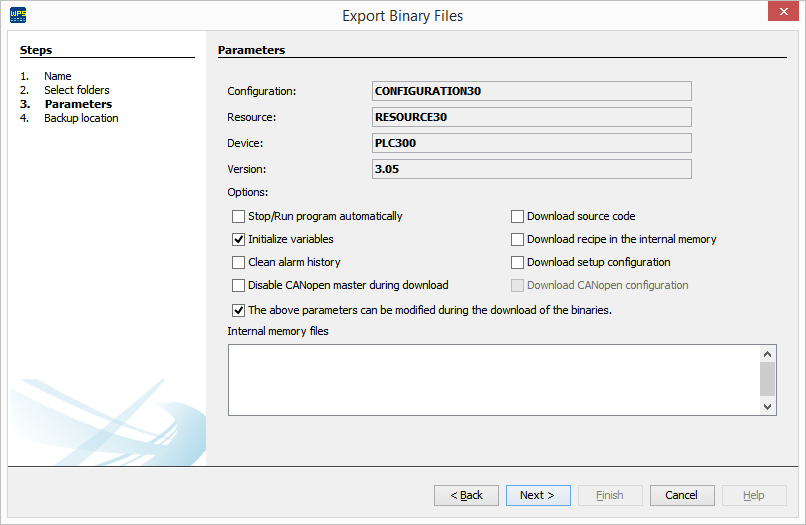The image size is (806, 525).
Task: Click the WPS application icon in title bar
Action: click(x=17, y=15)
